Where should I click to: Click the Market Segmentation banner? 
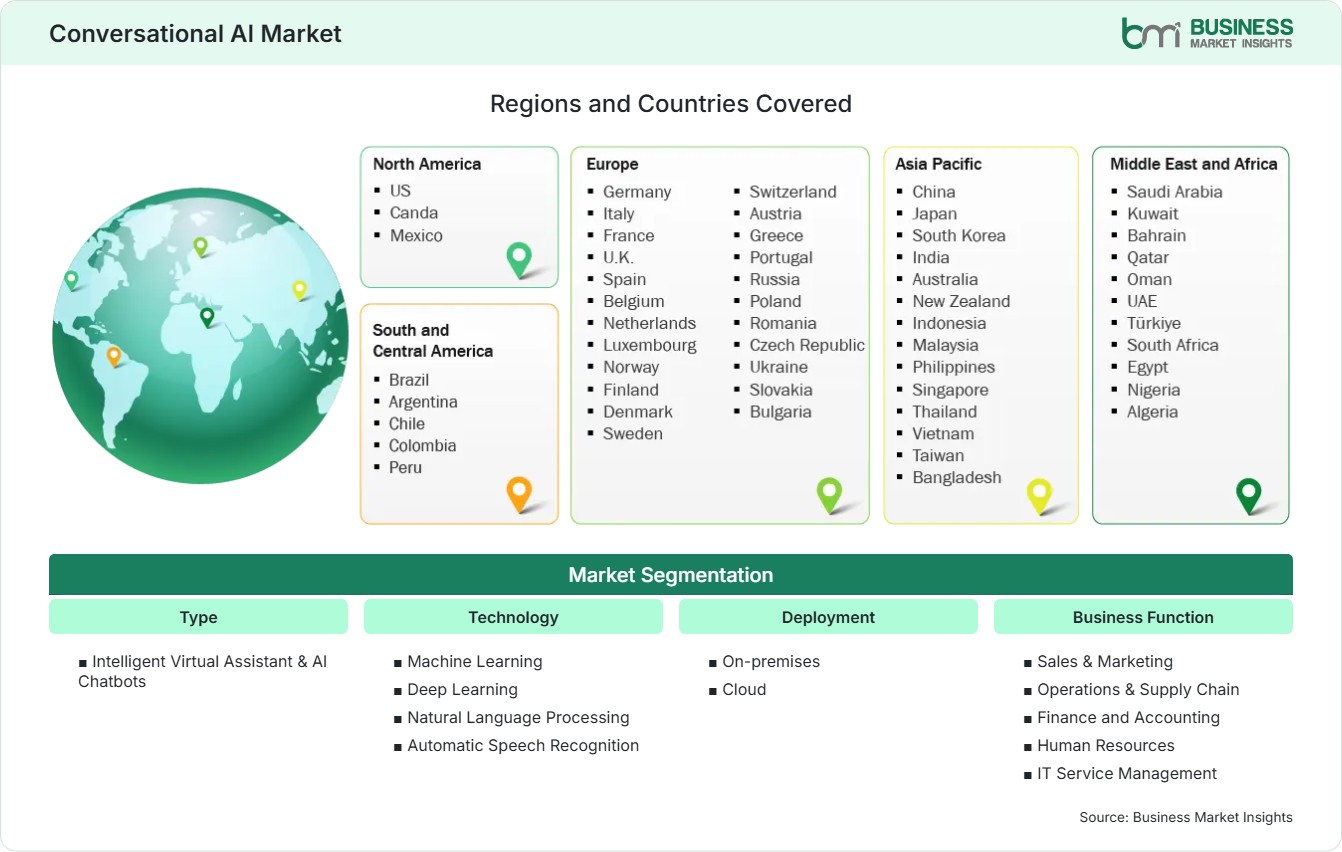pyautogui.click(x=671, y=575)
